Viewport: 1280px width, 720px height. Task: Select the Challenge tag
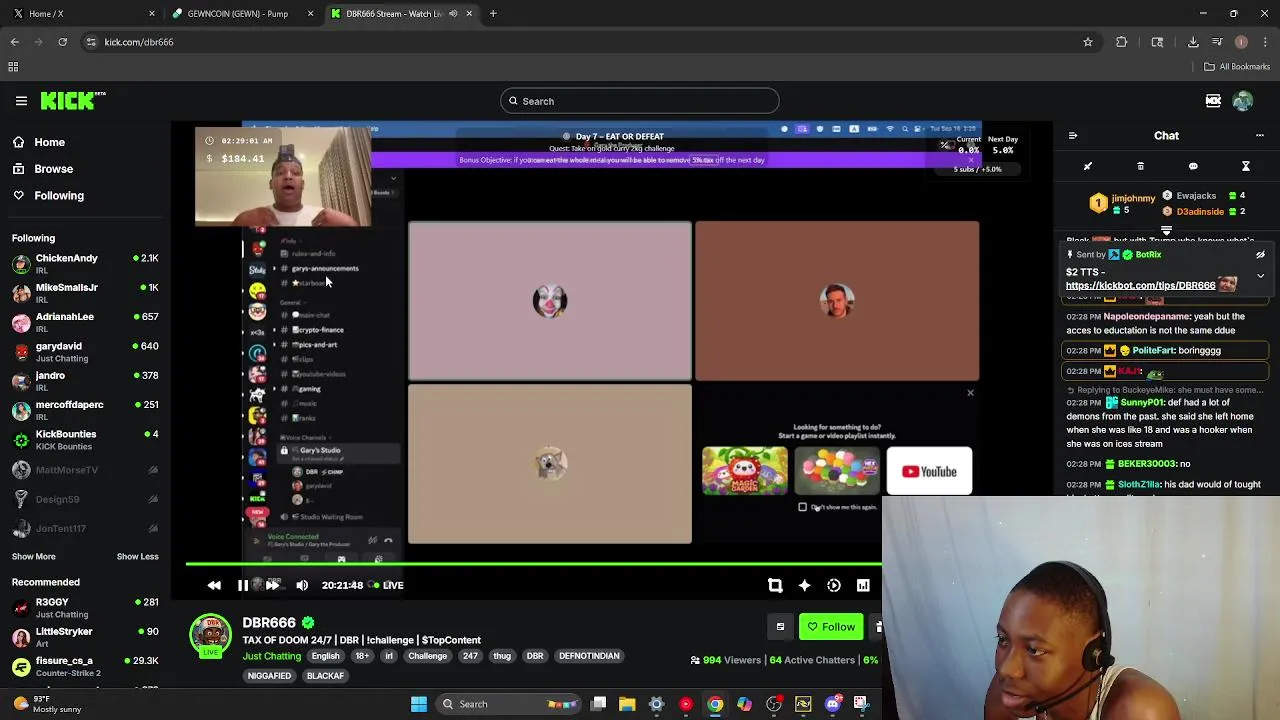427,656
